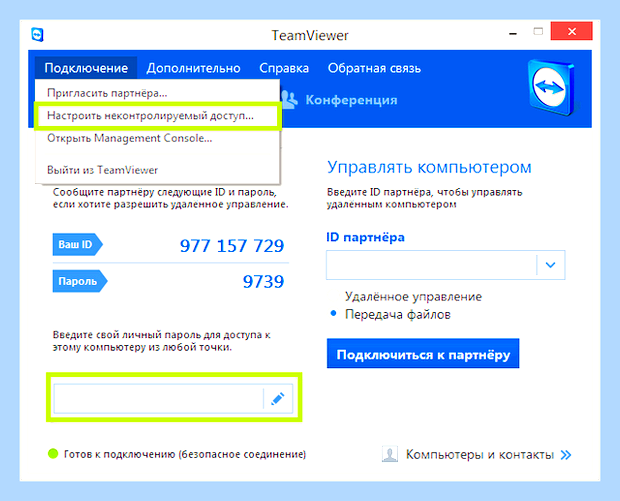Expand the ID партнёра dropdown arrow

click(x=550, y=265)
